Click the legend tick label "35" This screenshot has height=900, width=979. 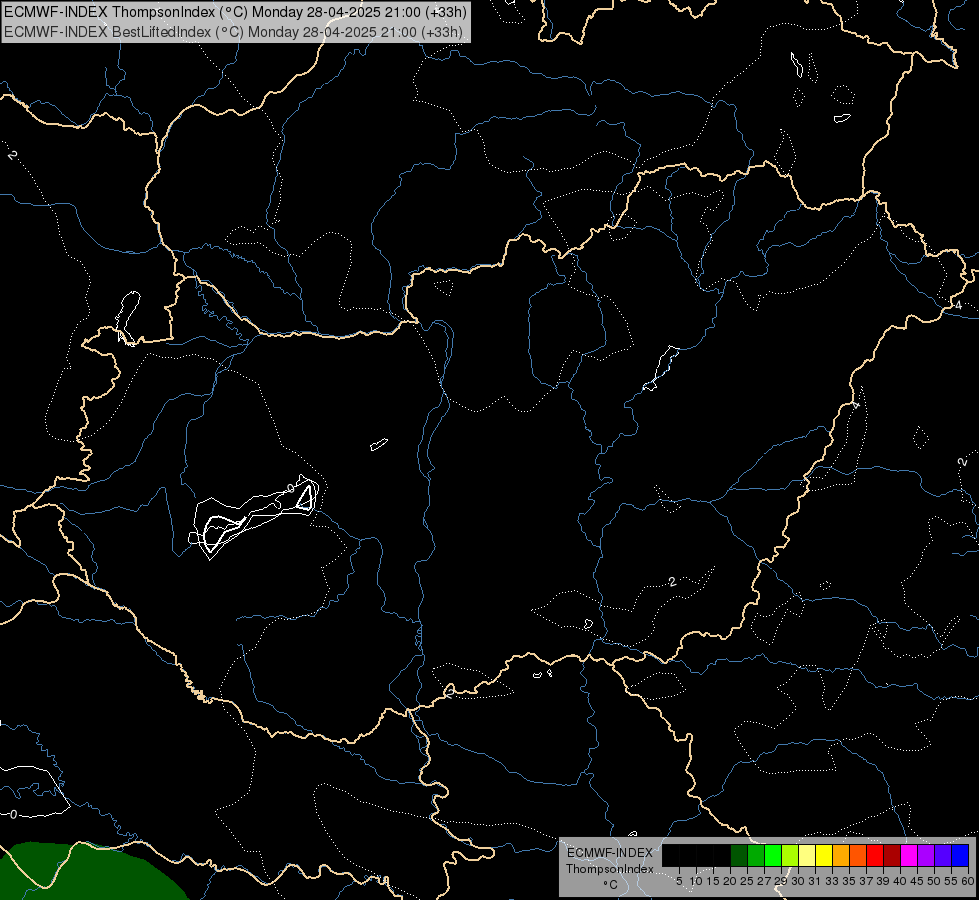coord(849,881)
